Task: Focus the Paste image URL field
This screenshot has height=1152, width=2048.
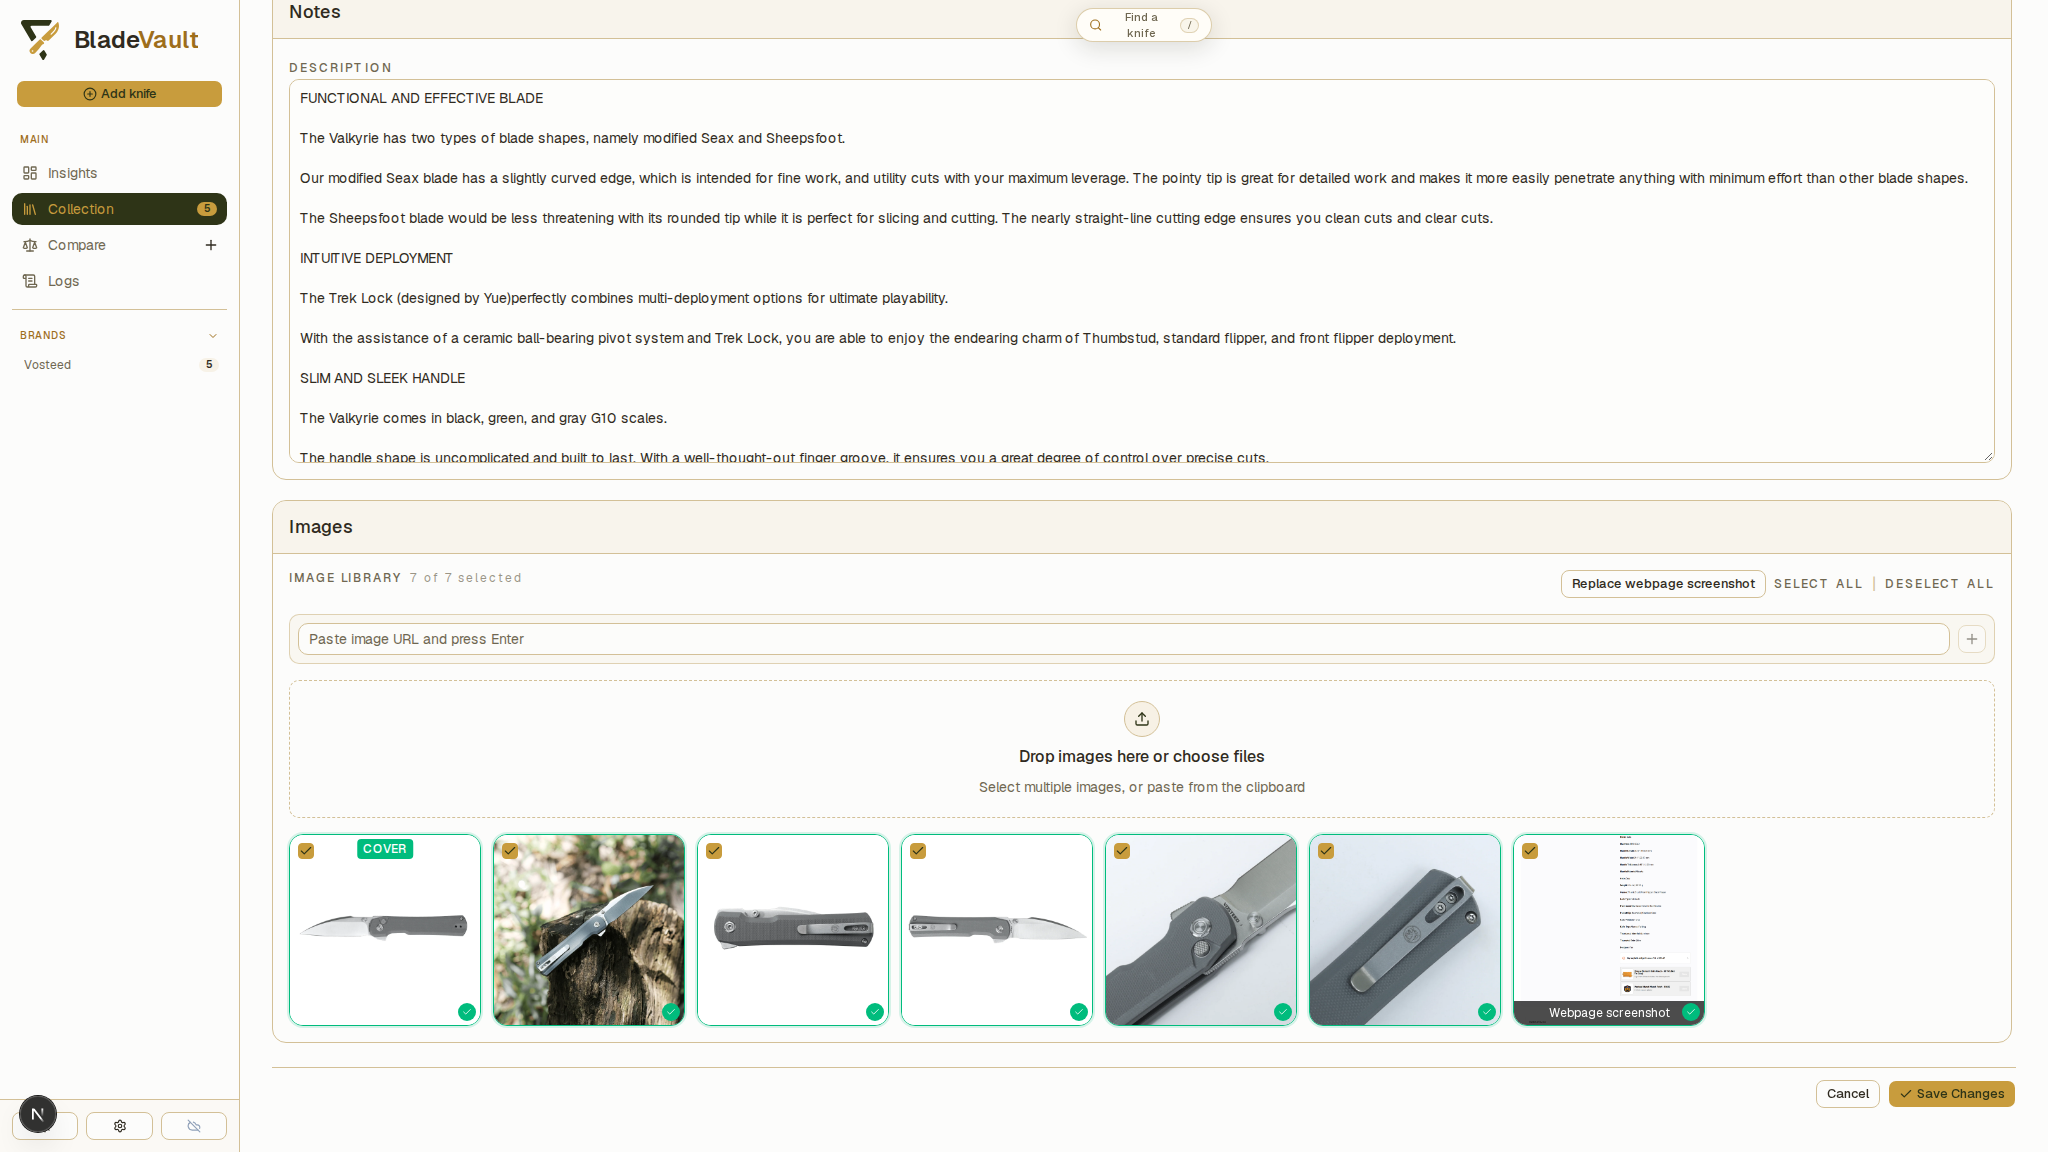Action: pyautogui.click(x=1123, y=639)
